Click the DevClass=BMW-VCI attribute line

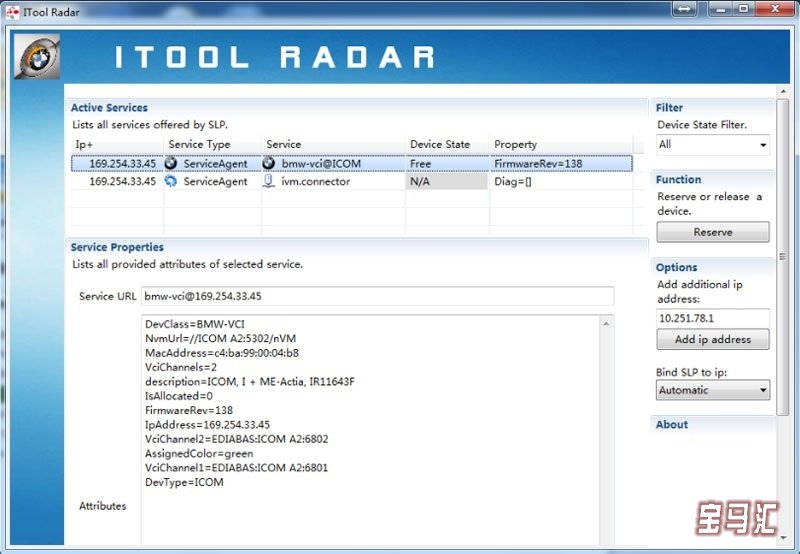coord(194,324)
